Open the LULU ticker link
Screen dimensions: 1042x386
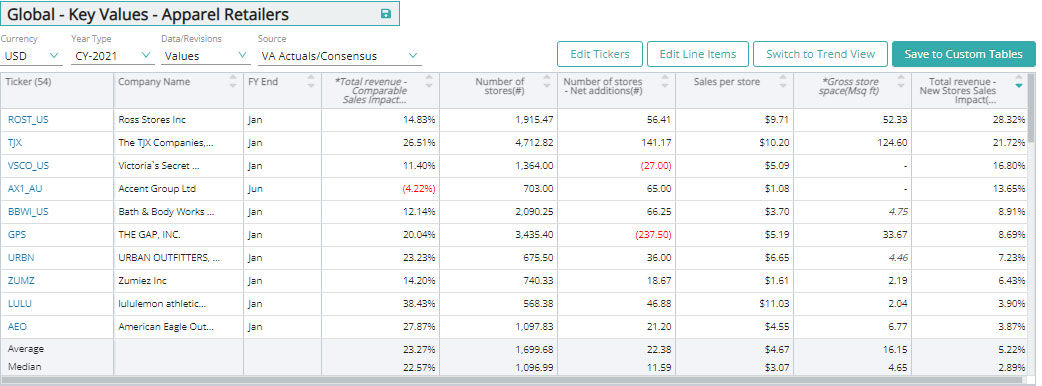click(20, 304)
